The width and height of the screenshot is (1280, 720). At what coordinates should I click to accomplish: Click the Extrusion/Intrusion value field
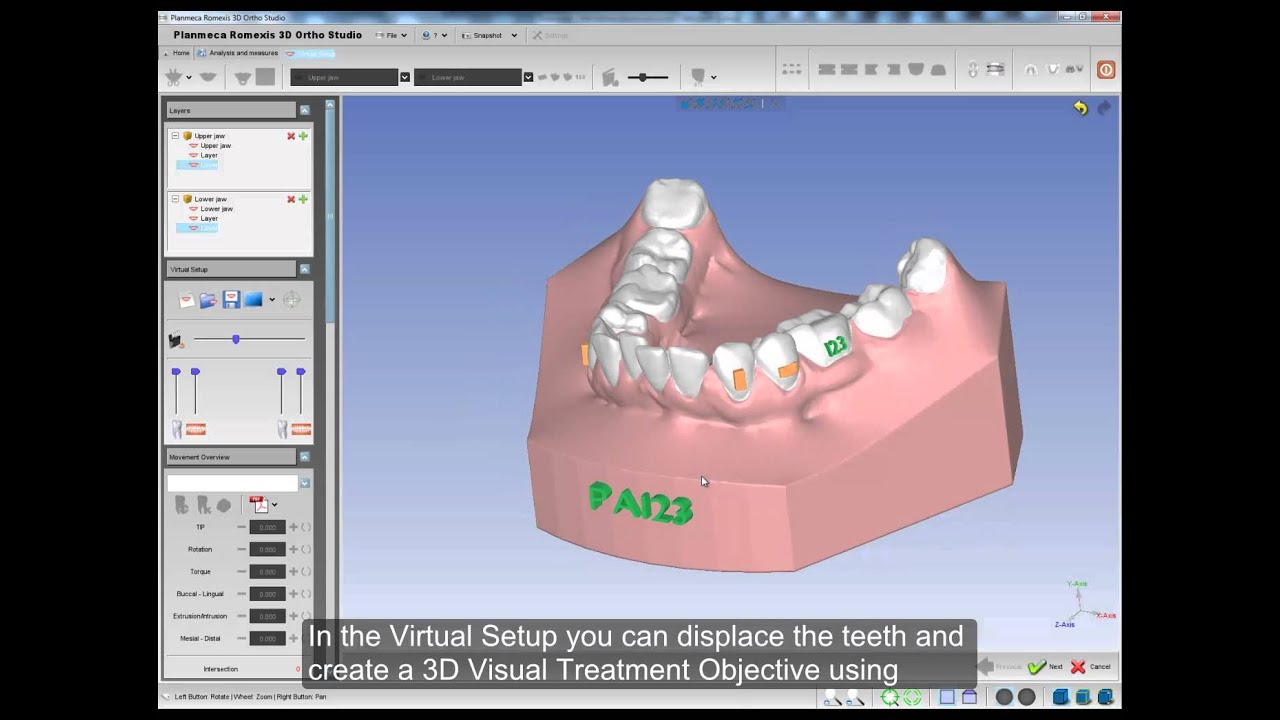click(x=267, y=616)
